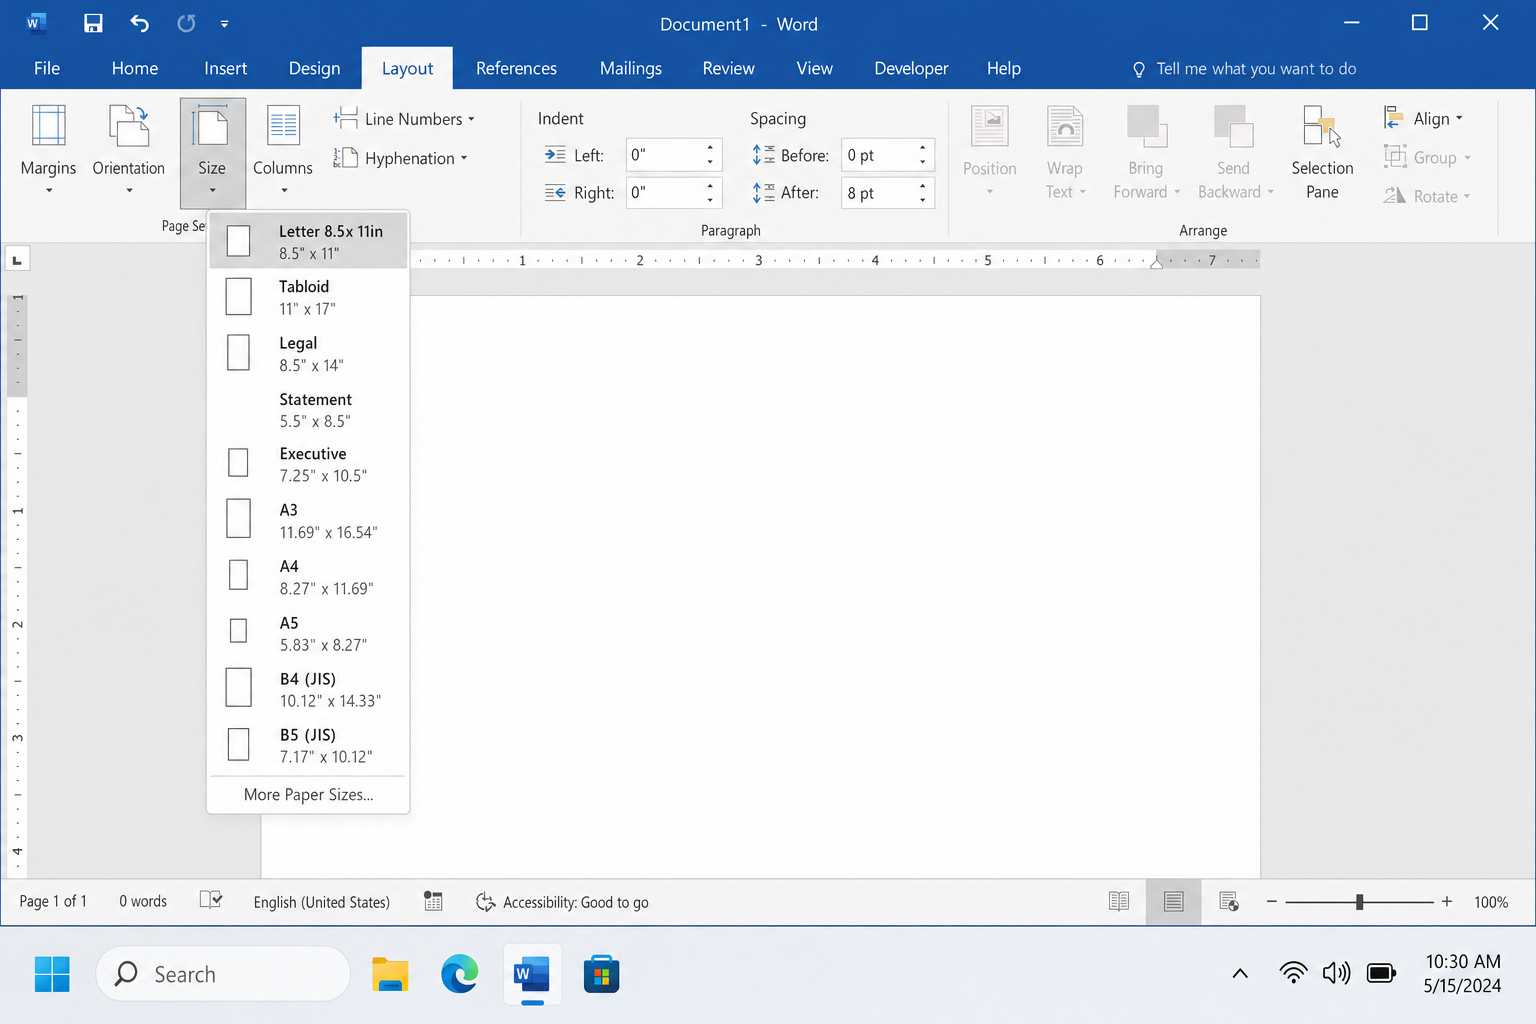The height and width of the screenshot is (1024, 1536).
Task: Click the zoom in plus button
Action: click(1446, 901)
